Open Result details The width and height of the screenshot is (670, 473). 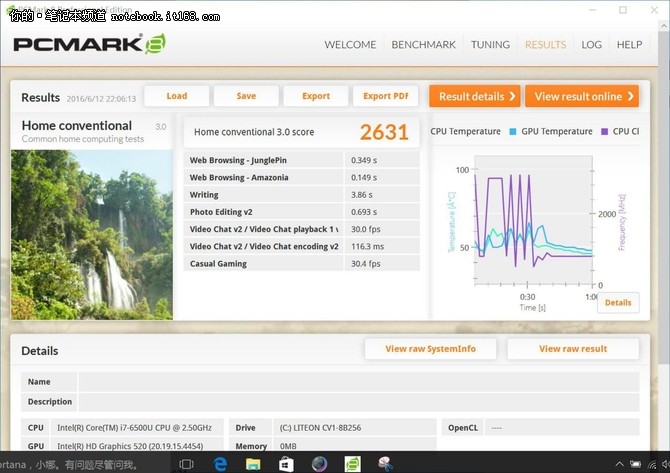pos(475,96)
